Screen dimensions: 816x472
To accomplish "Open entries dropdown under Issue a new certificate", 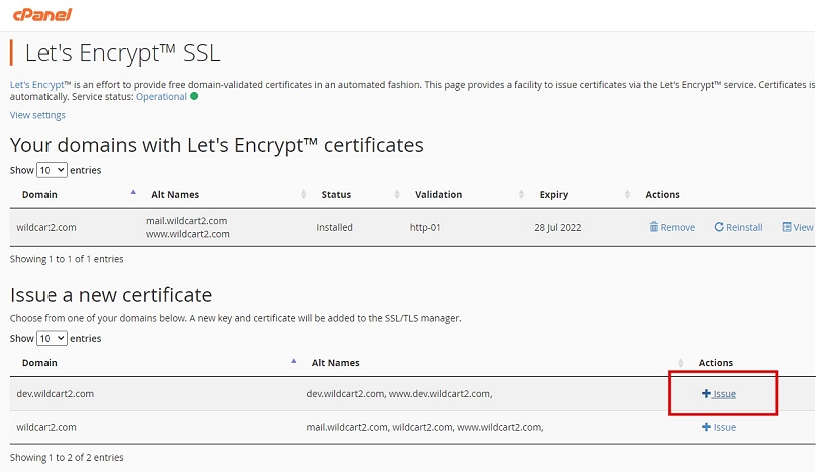I will tap(52, 338).
